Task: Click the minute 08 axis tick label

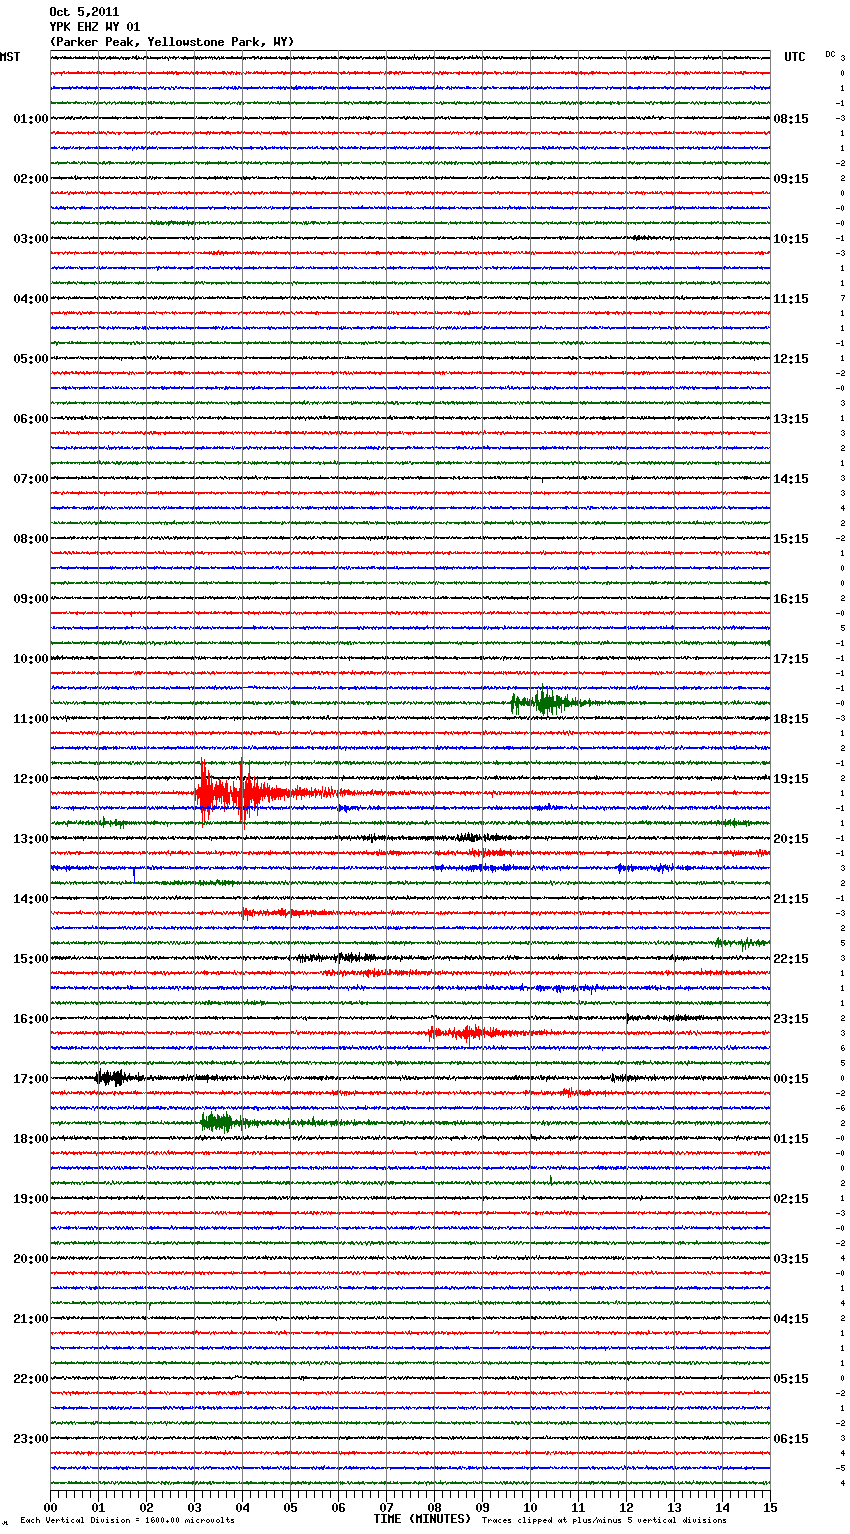Action: click(x=434, y=1507)
